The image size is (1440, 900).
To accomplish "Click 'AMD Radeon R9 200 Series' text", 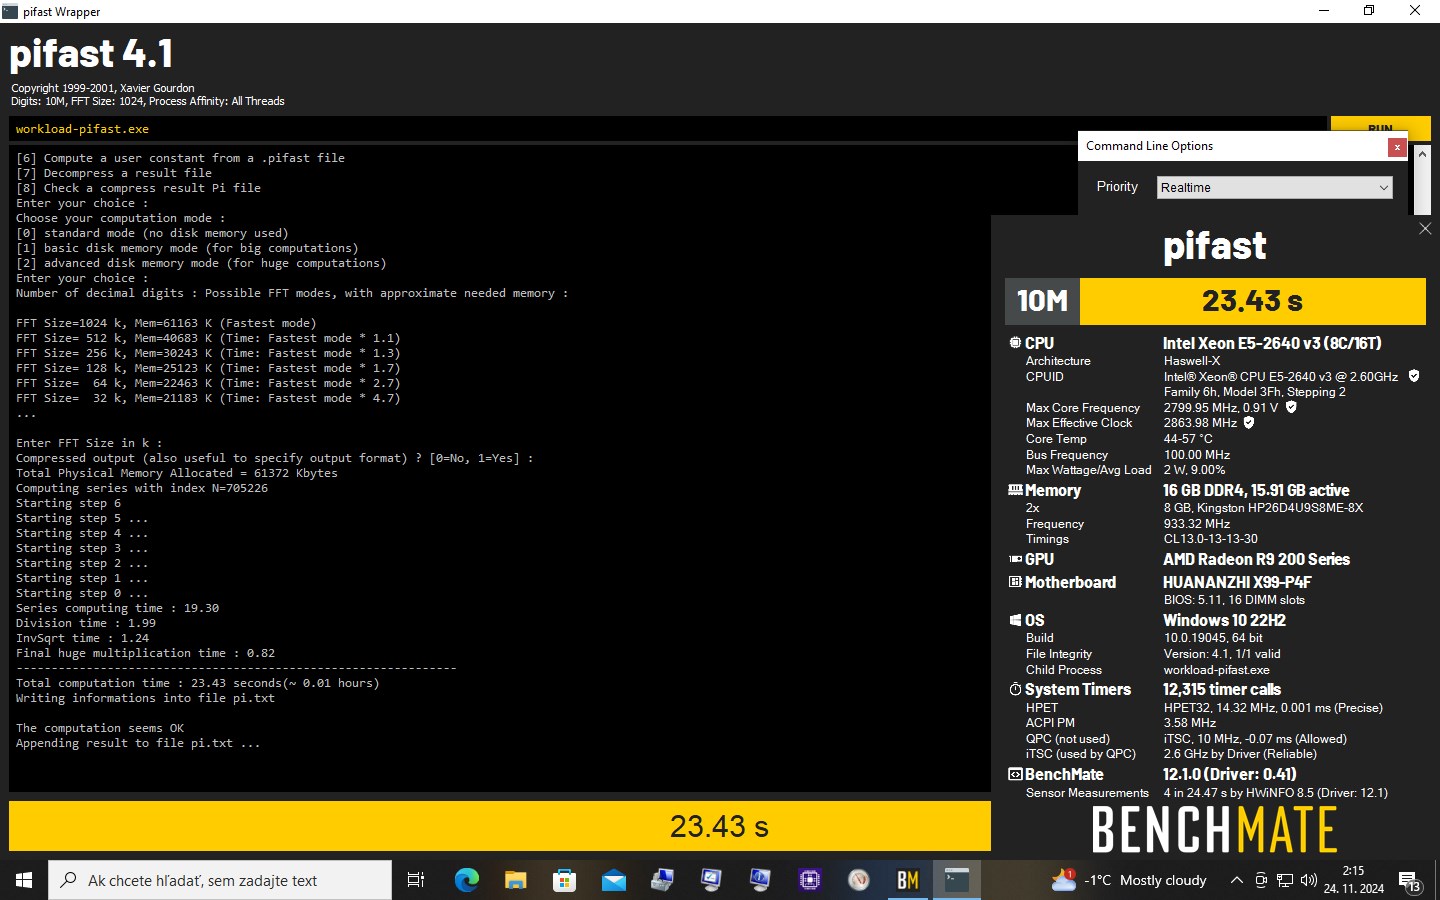I will pyautogui.click(x=1256, y=559).
